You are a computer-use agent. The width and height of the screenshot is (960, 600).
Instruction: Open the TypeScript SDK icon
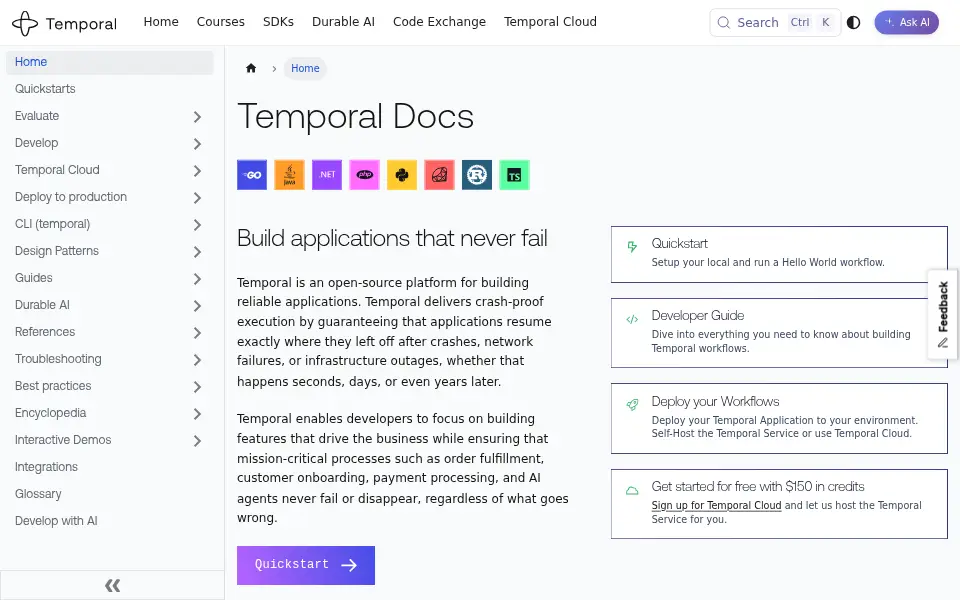point(514,175)
